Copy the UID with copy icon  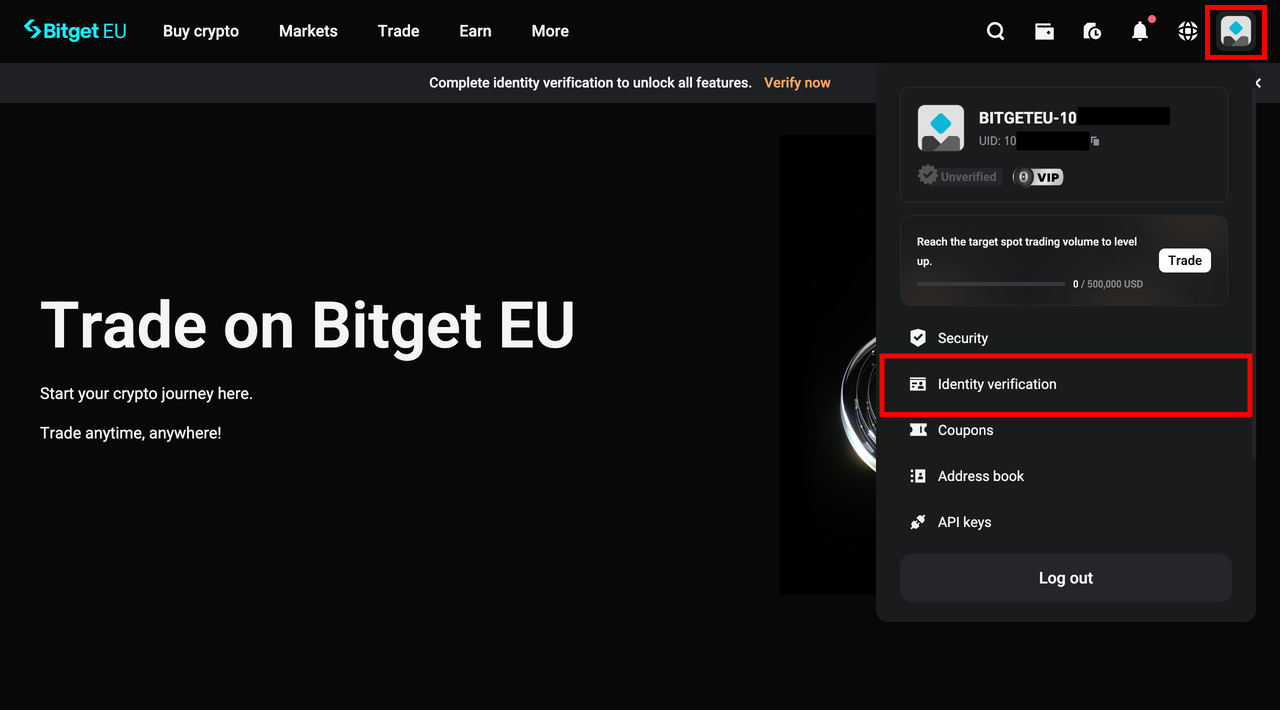pyautogui.click(x=1095, y=141)
